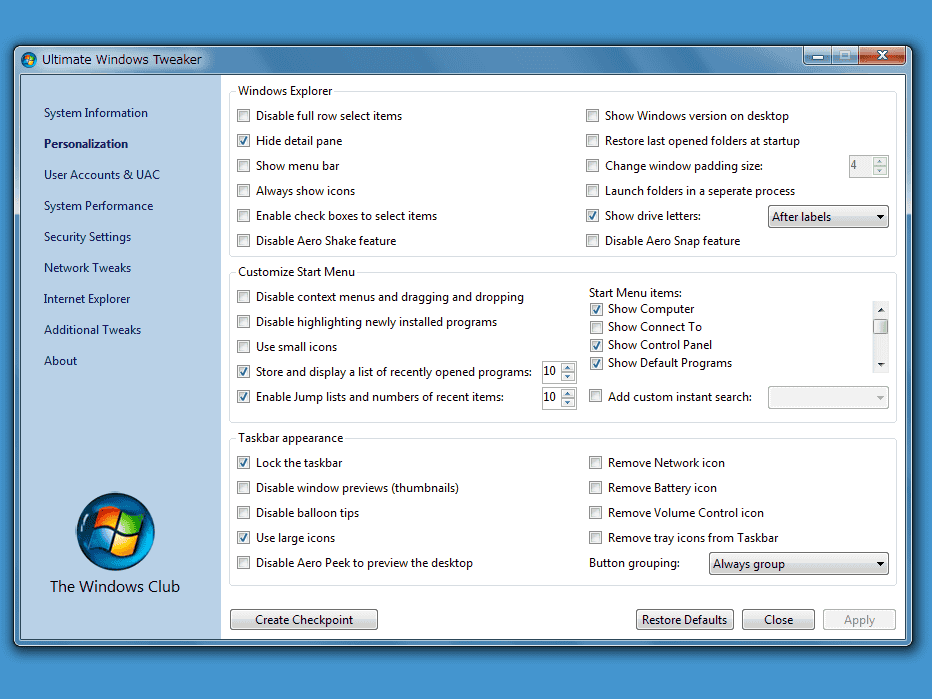Click the Start Menu items scrollbar thumb
932x699 pixels.
[x=881, y=327]
